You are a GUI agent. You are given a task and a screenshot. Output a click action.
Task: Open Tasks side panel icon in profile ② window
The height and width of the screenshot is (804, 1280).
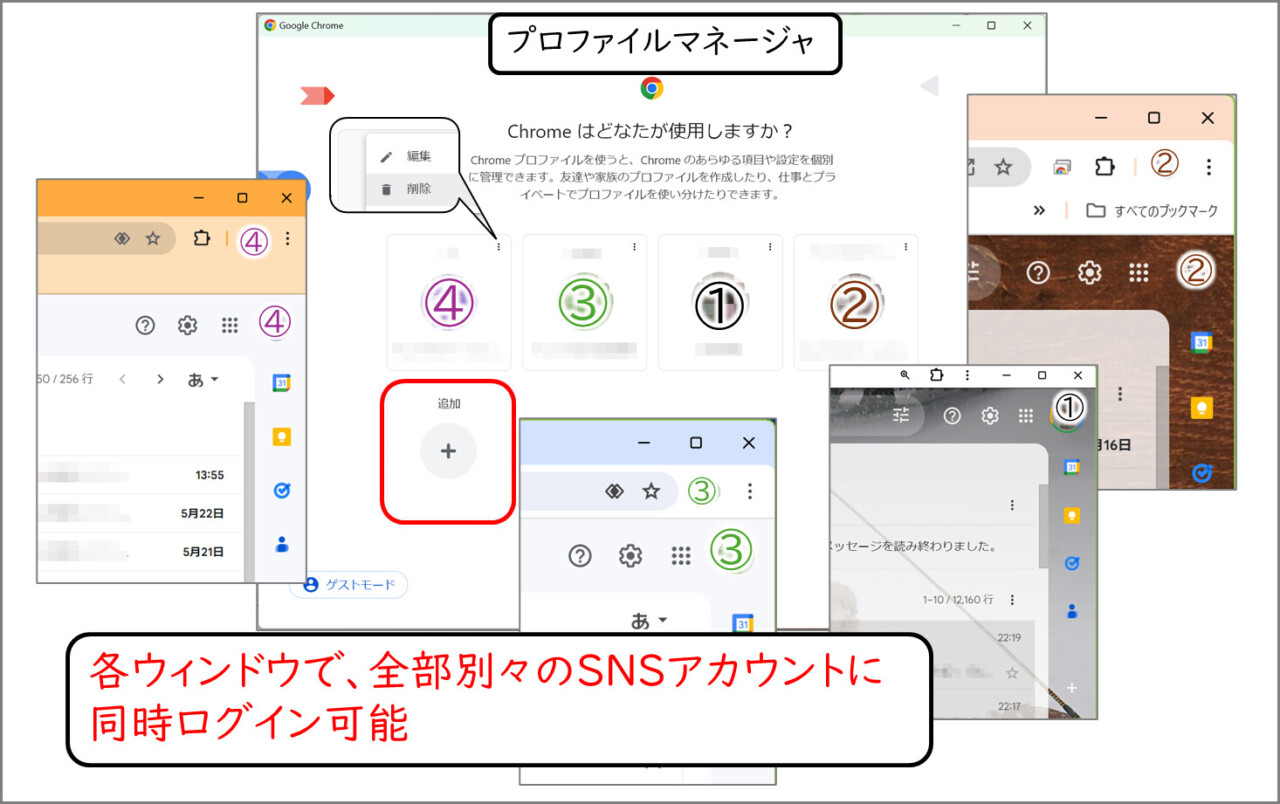[x=1201, y=472]
